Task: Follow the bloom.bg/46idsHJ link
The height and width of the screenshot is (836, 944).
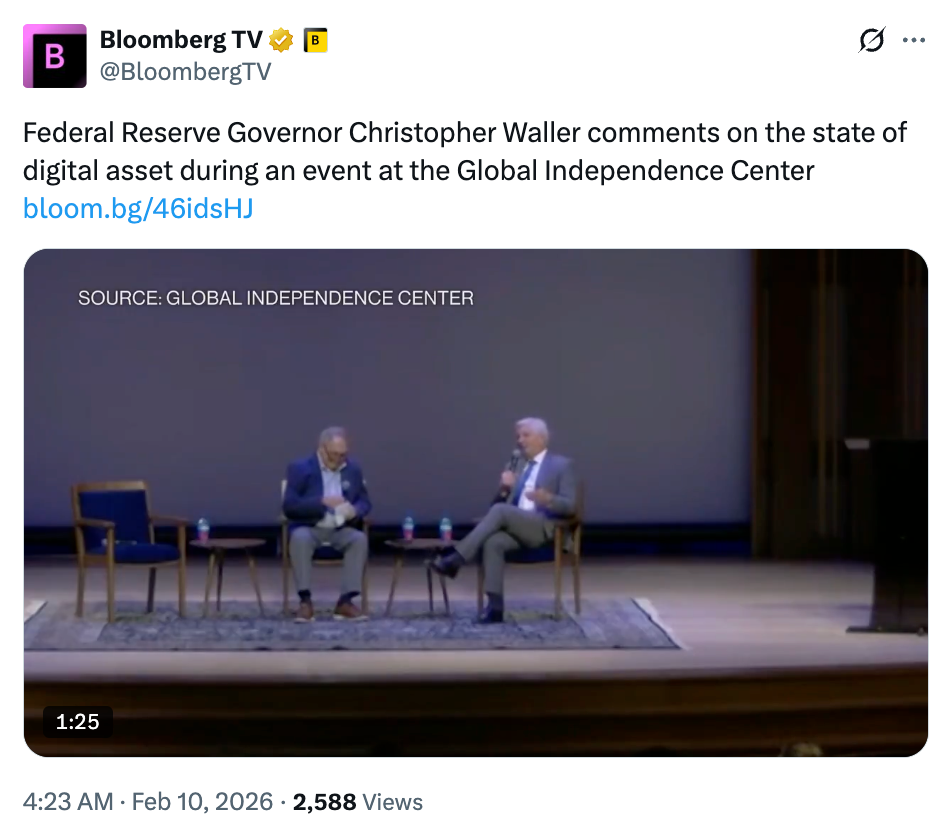Action: tap(138, 209)
